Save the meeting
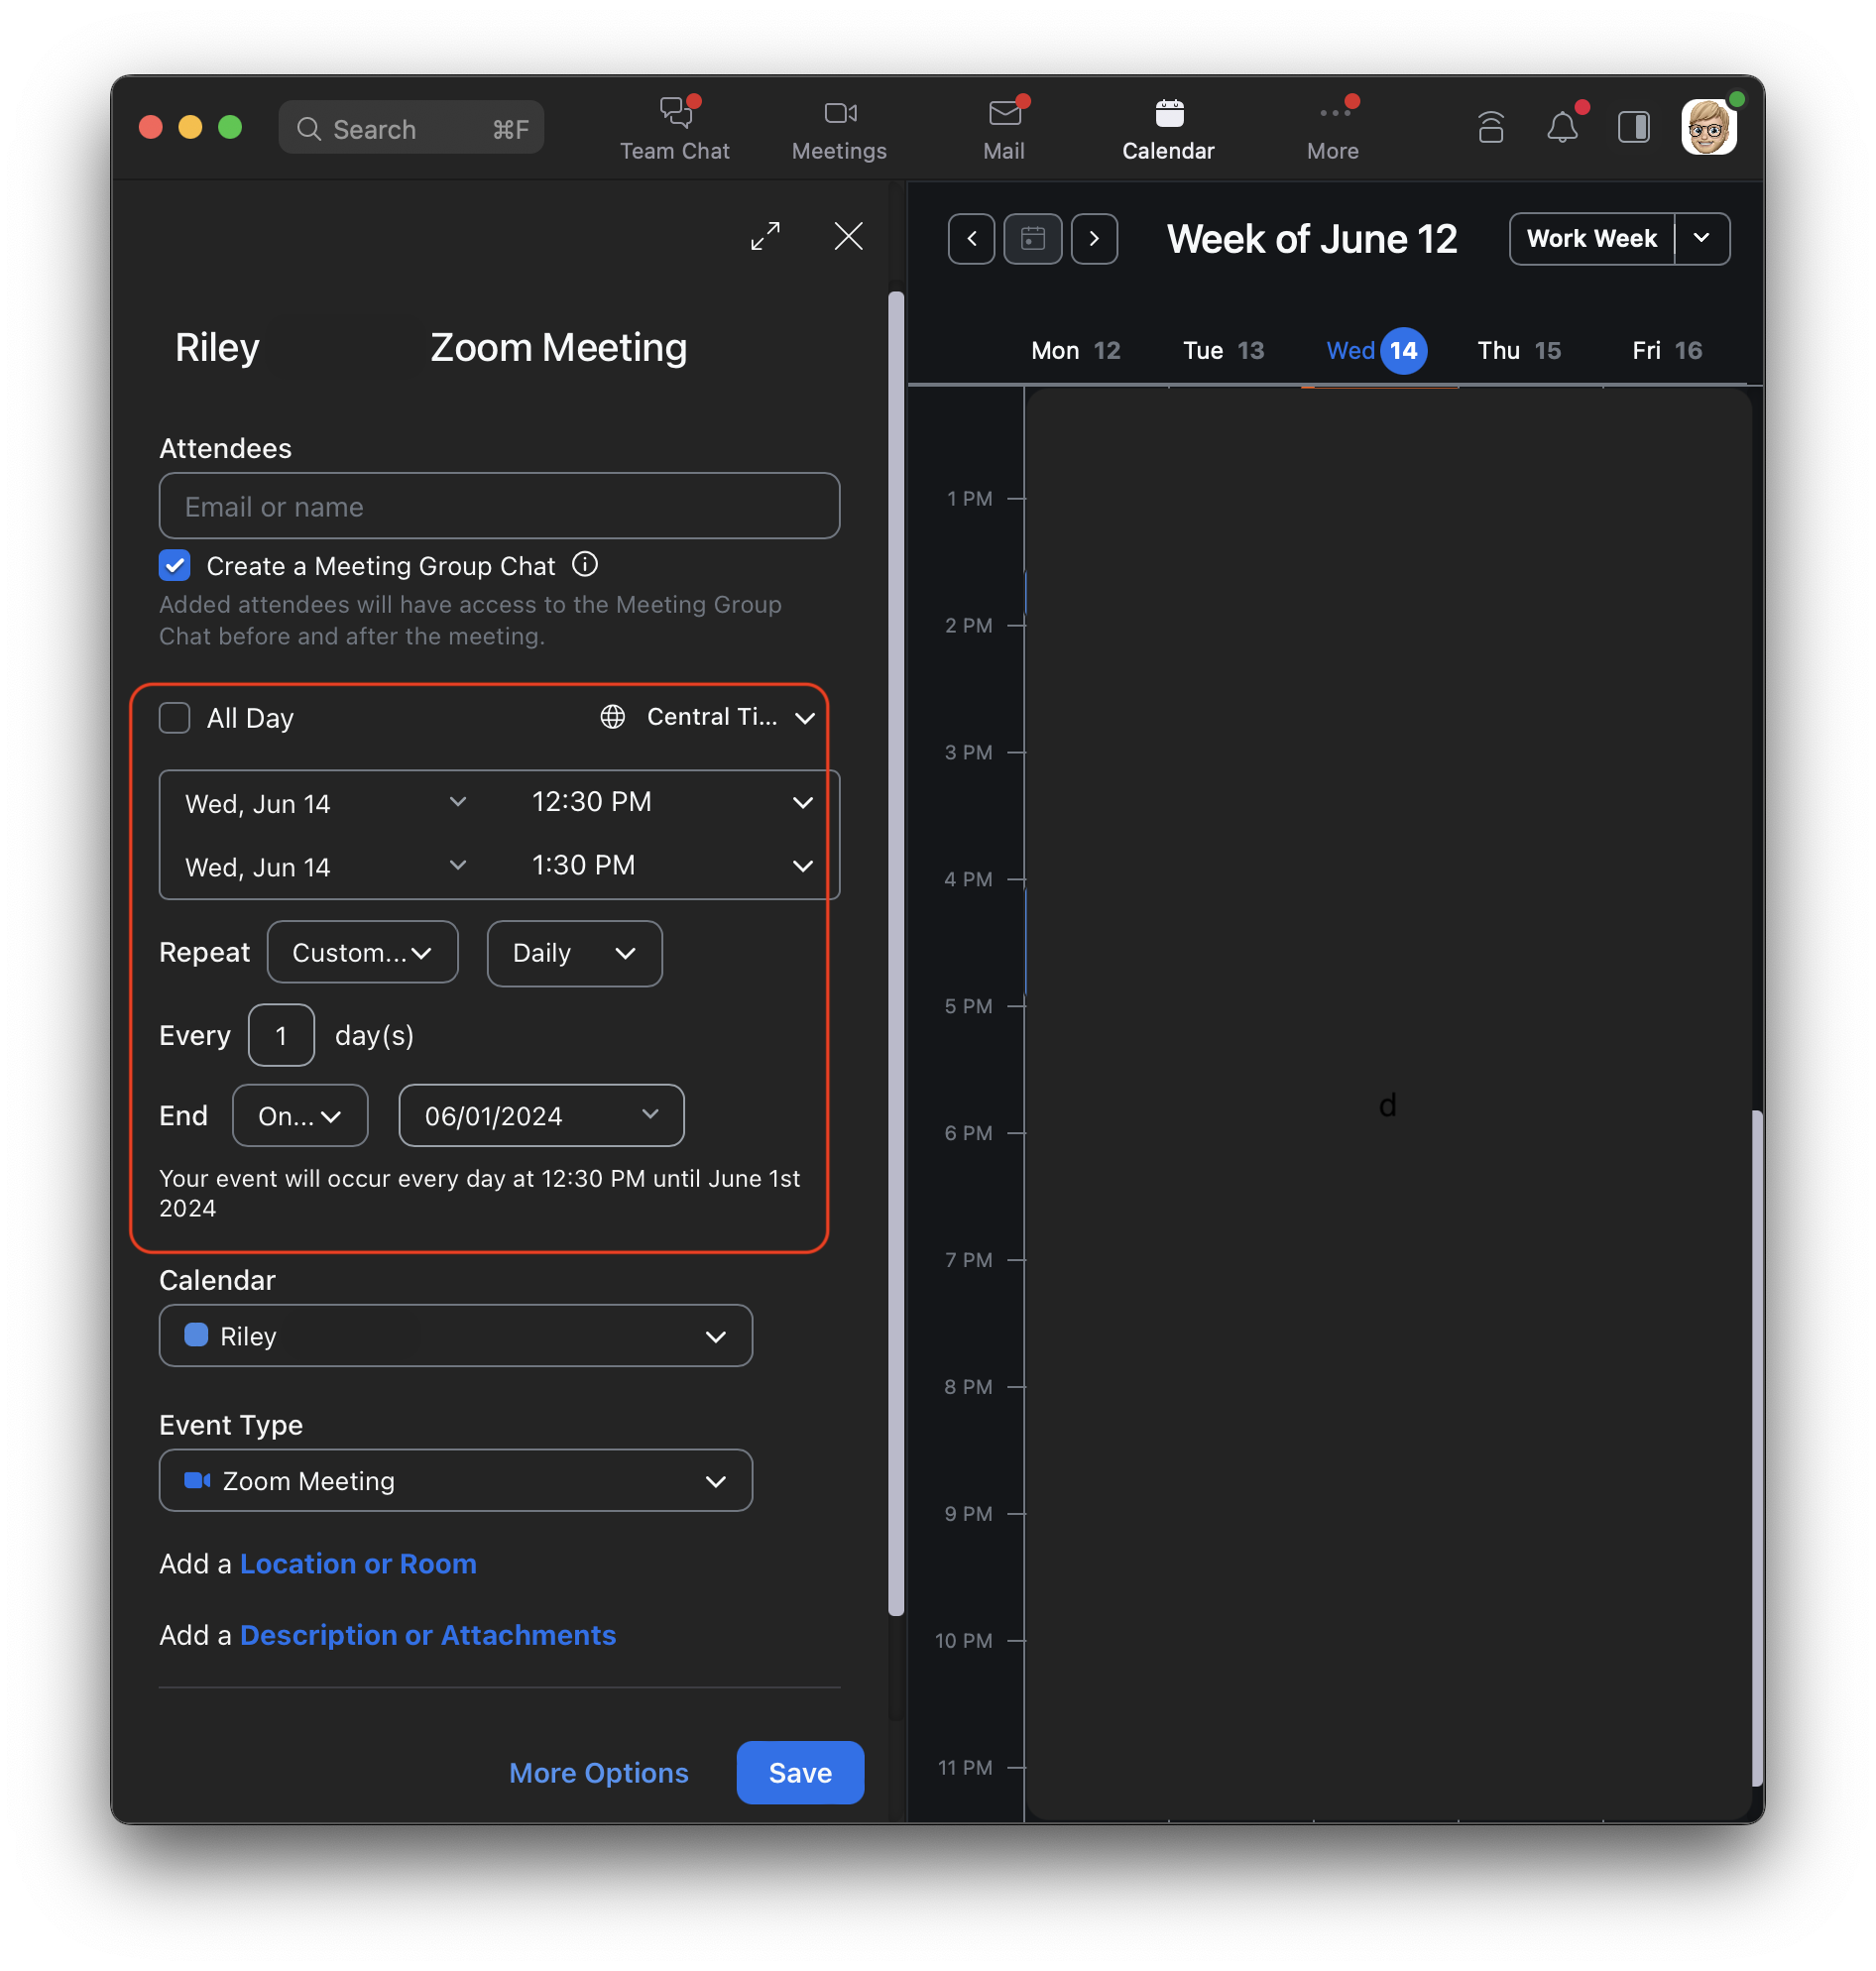1876x1971 pixels. pos(800,1772)
